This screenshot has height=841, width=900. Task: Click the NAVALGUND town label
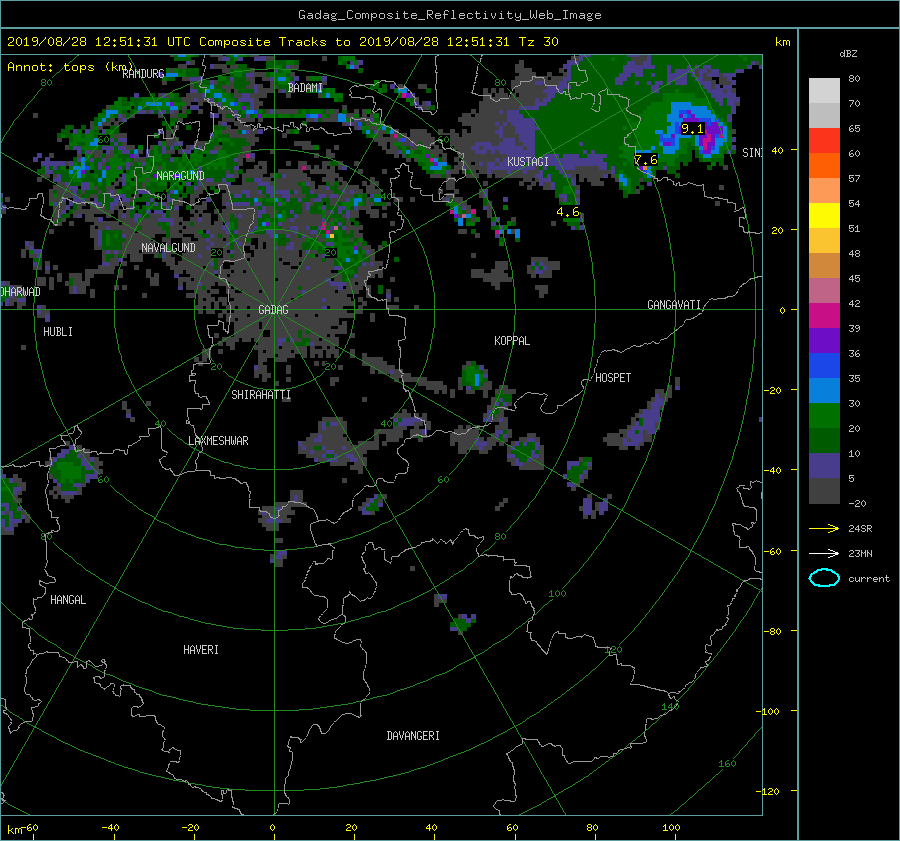click(x=168, y=248)
